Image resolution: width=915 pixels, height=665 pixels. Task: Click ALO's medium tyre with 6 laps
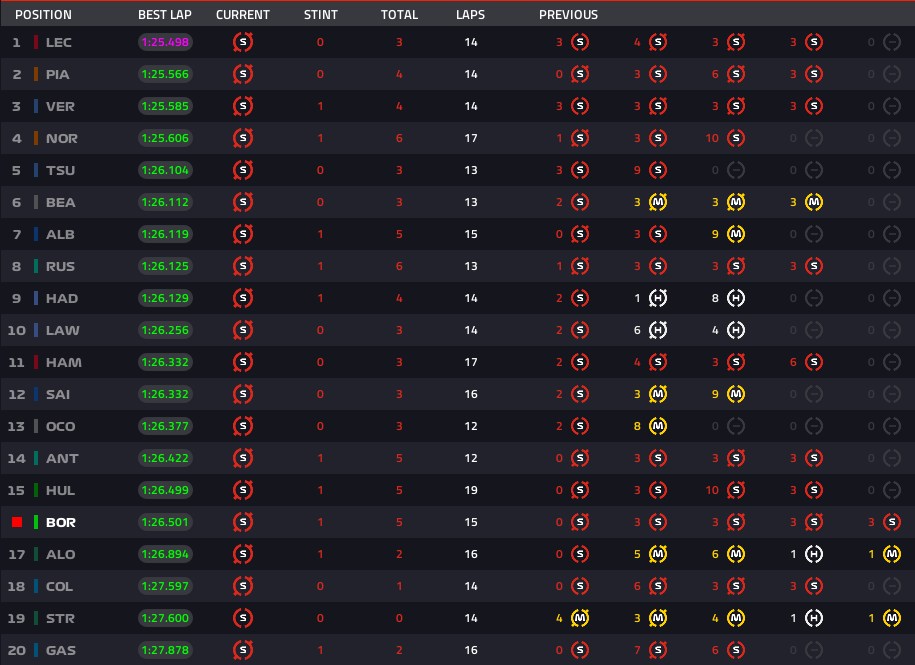pos(736,554)
